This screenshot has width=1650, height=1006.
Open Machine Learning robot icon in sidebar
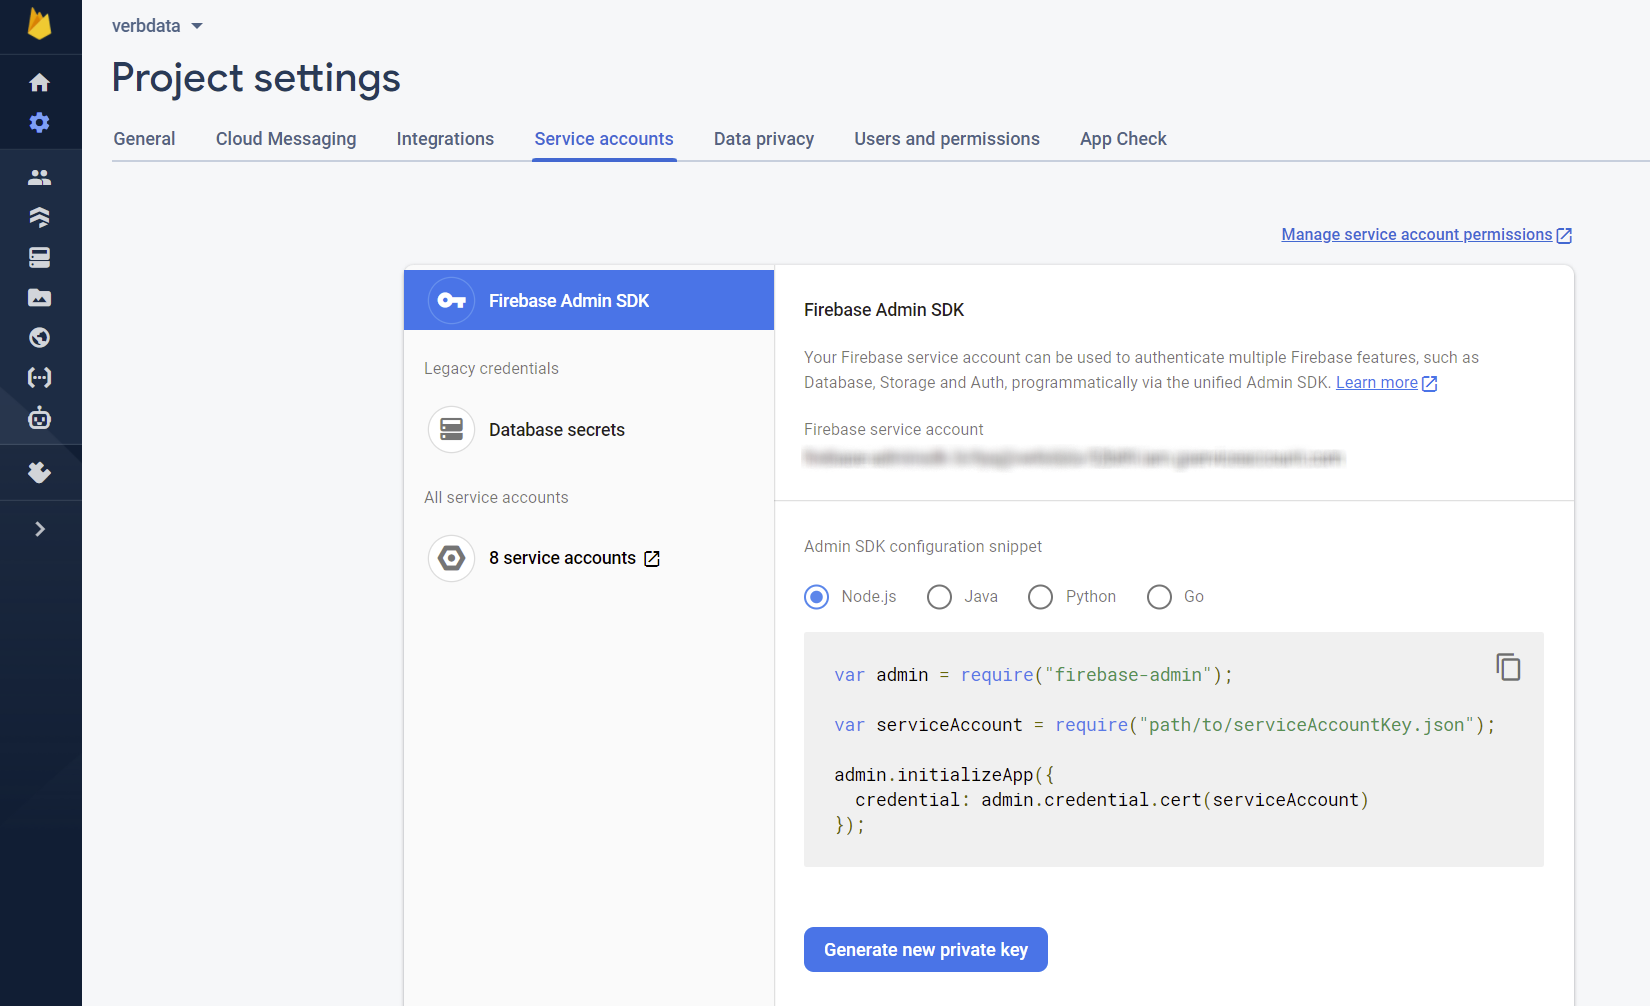point(40,417)
